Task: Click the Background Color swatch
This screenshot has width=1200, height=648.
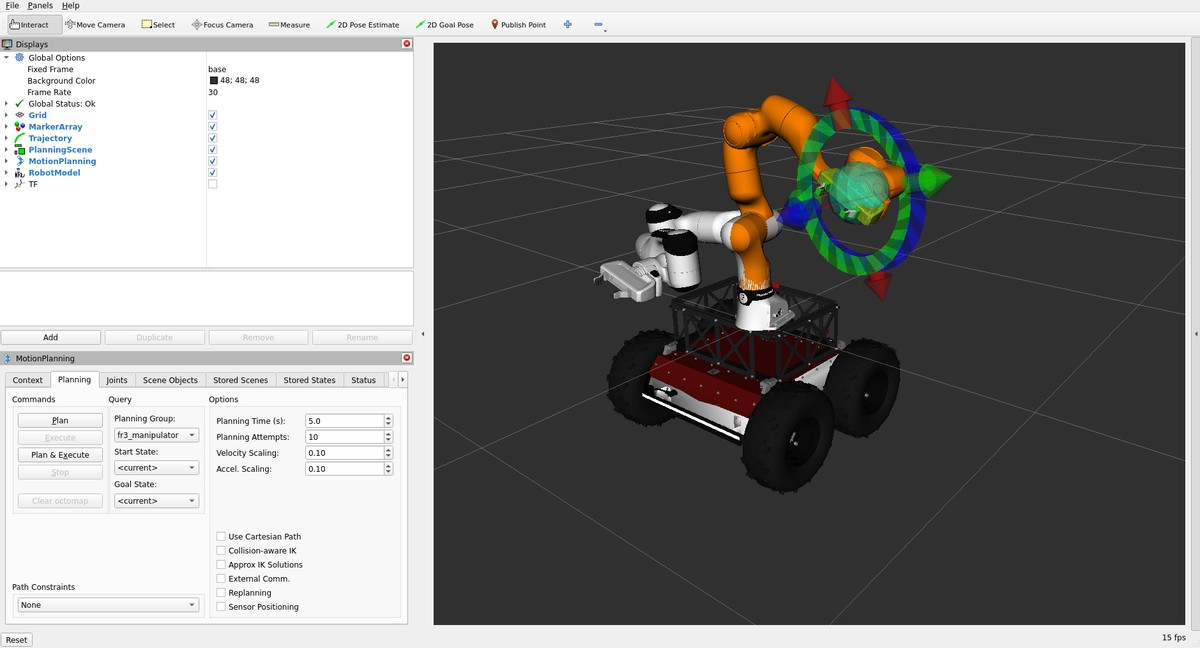Action: [213, 81]
